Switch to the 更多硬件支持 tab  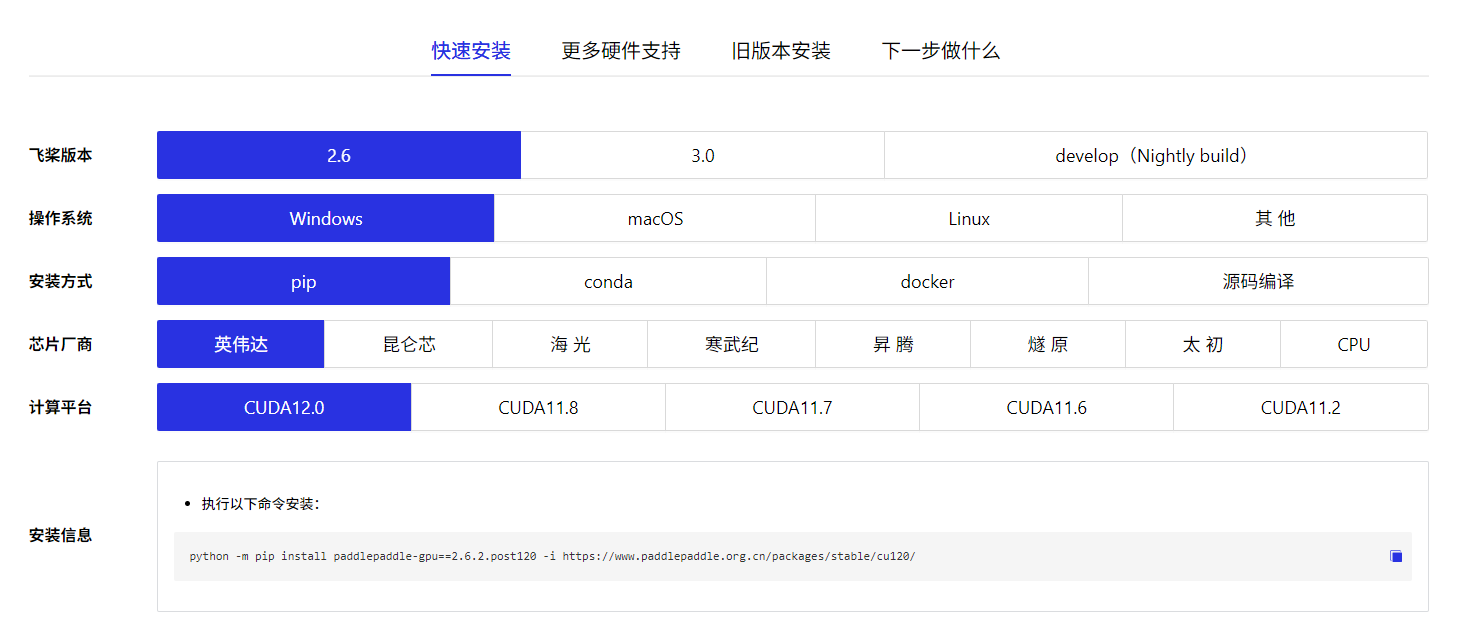pos(621,50)
